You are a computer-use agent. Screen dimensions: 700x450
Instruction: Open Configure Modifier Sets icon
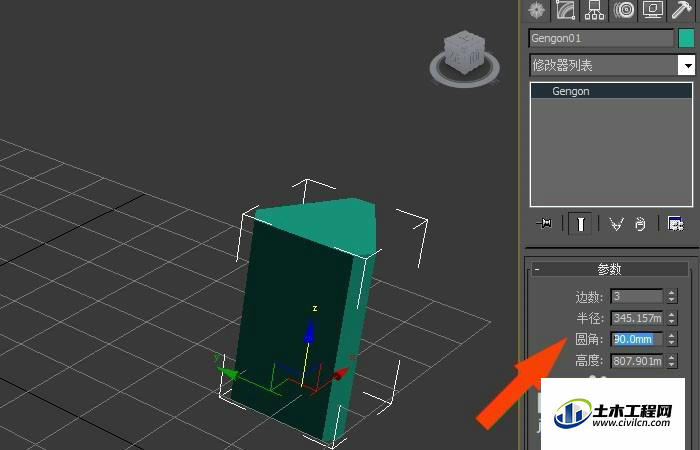pos(675,223)
